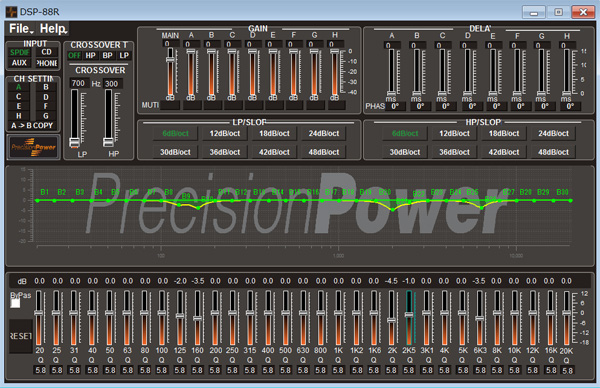Select SPDIF input source

click(19, 52)
